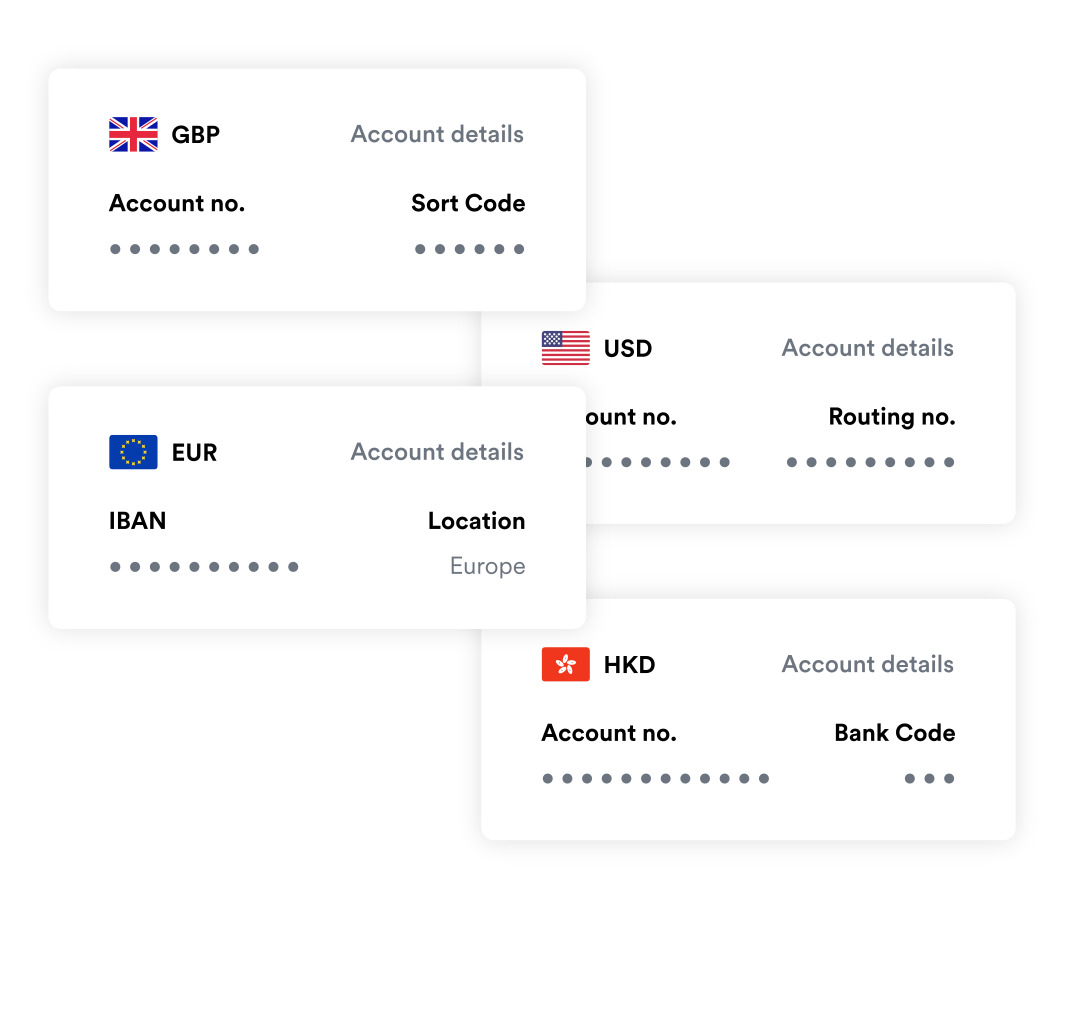This screenshot has width=1068, height=1028.
Task: Reveal the hidden GBP account number
Action: tap(184, 249)
